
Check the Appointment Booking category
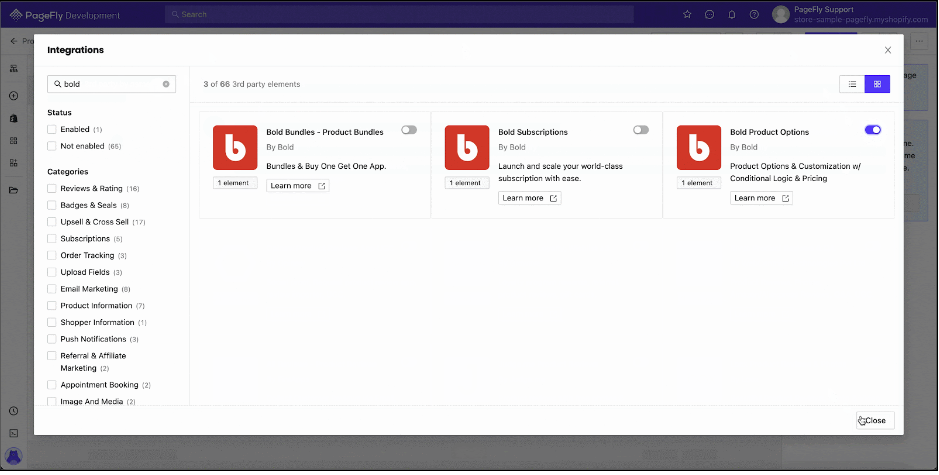52,385
